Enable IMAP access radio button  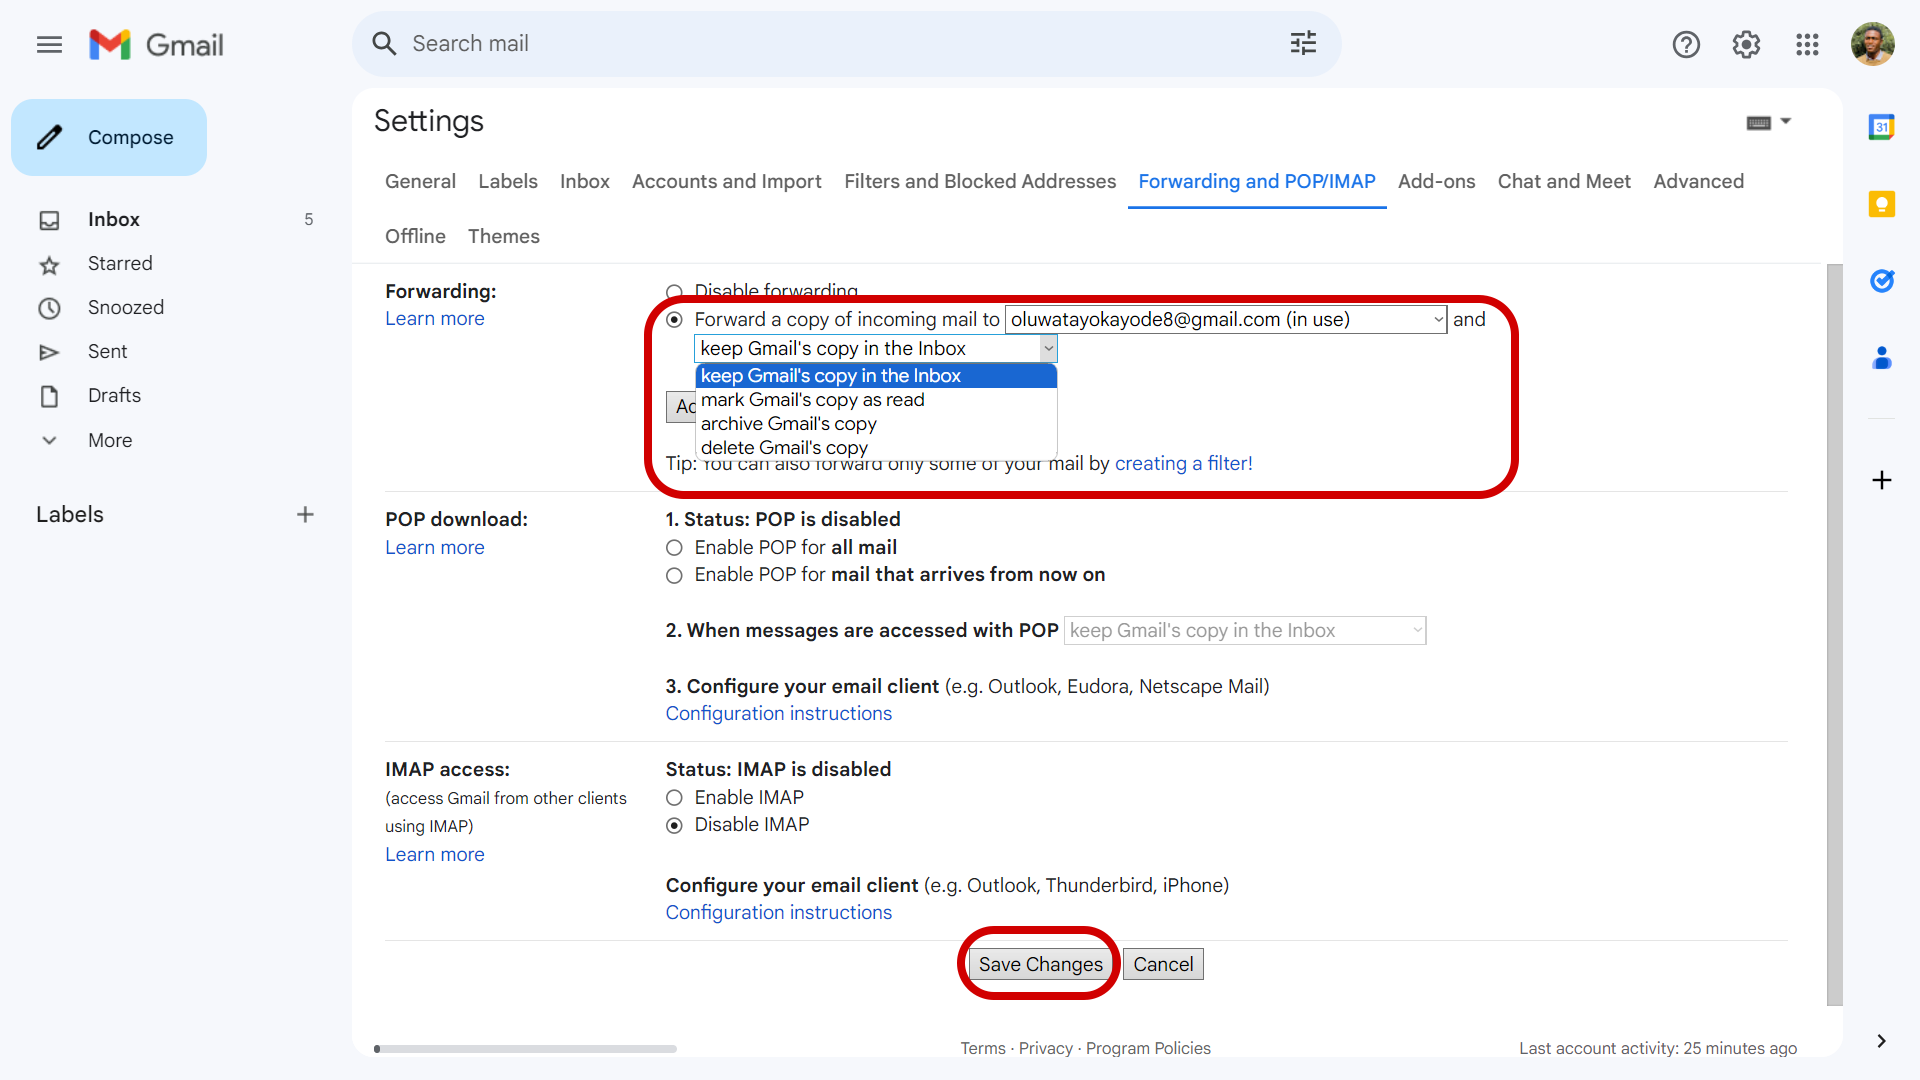point(675,796)
